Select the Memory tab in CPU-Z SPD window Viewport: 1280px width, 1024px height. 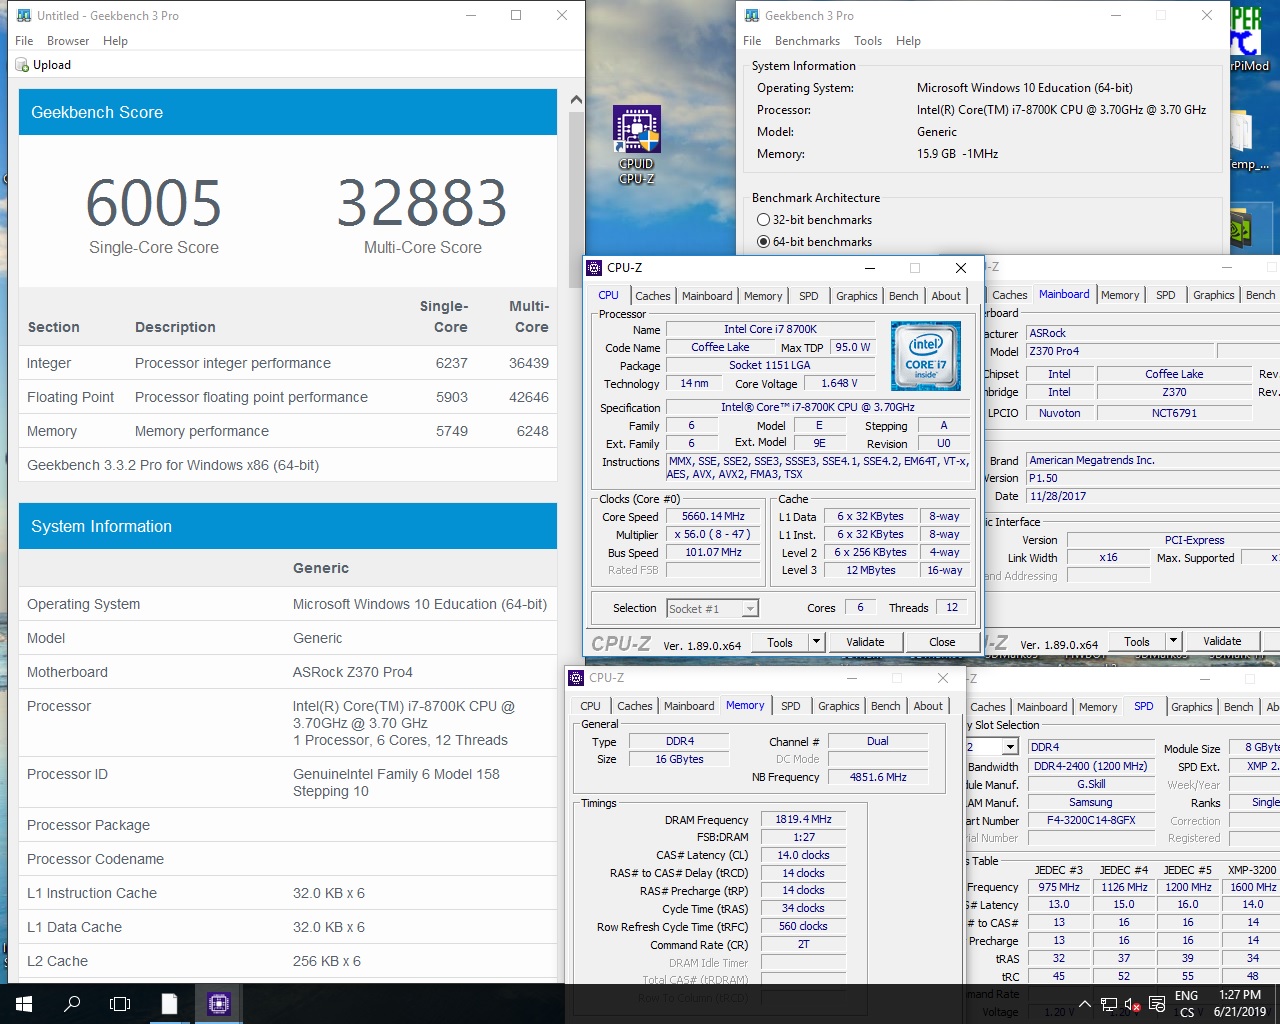coord(1098,707)
